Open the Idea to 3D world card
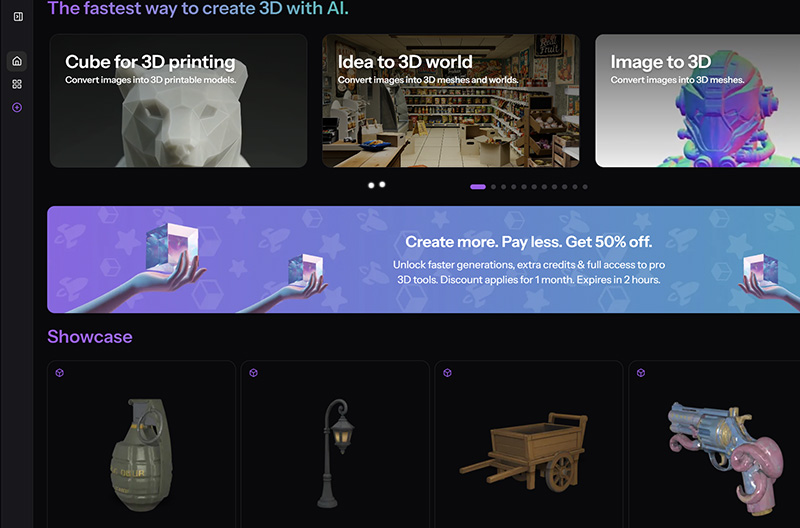Viewport: 800px width, 528px height. [450, 100]
